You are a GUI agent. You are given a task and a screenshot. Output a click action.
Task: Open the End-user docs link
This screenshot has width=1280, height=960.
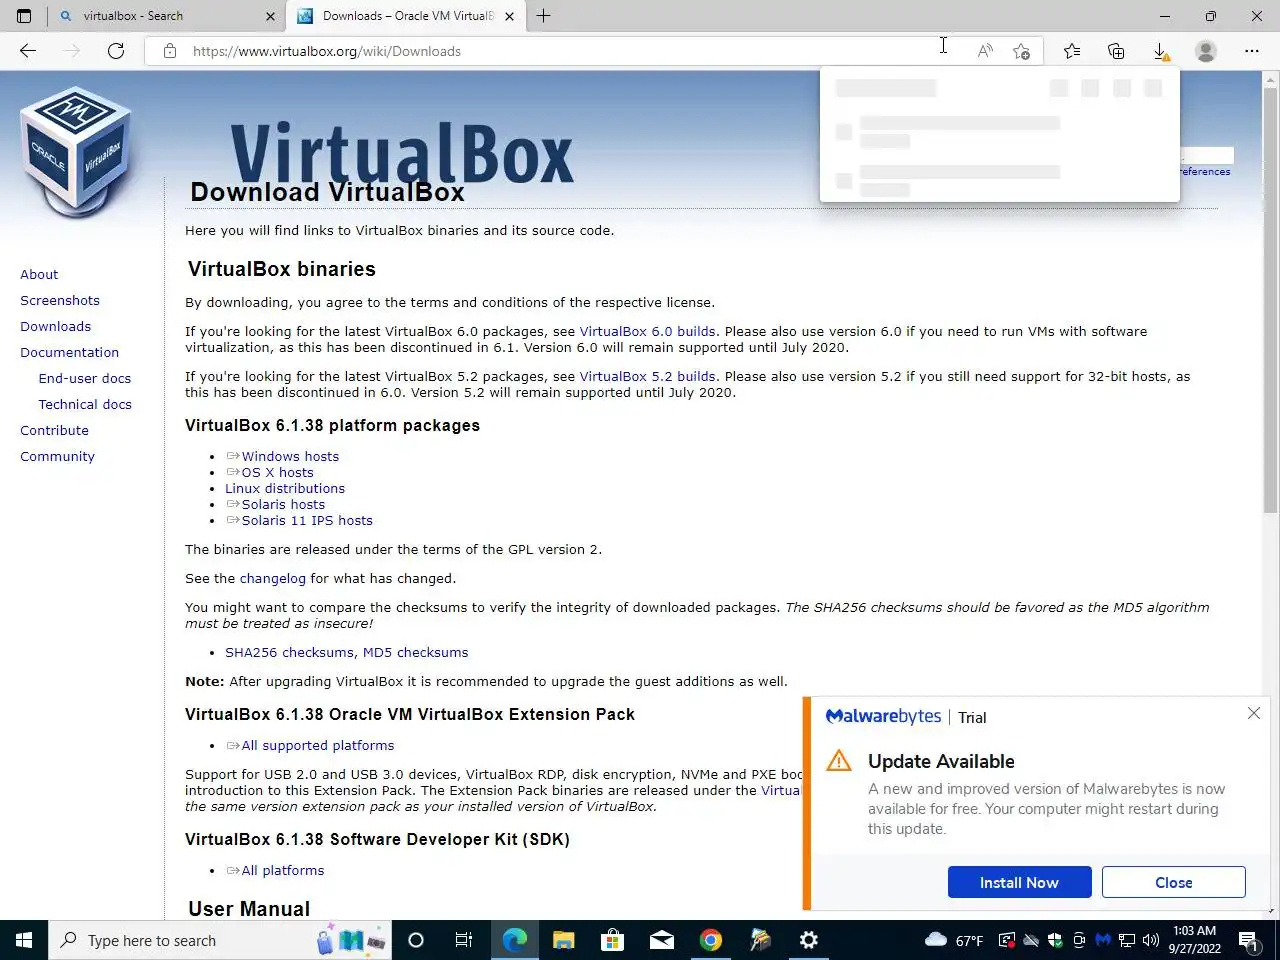pos(85,378)
